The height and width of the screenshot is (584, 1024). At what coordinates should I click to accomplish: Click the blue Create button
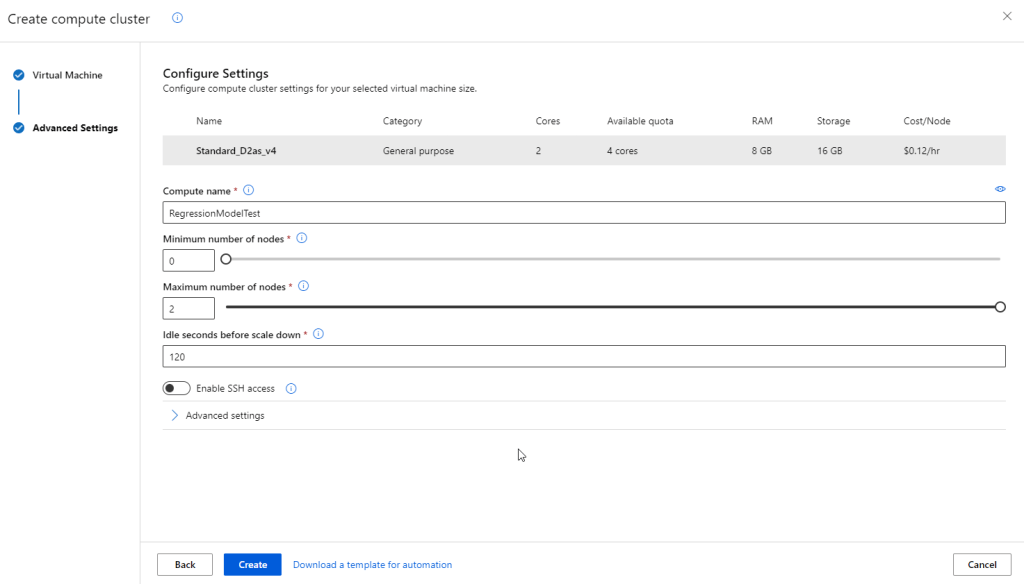pos(252,565)
